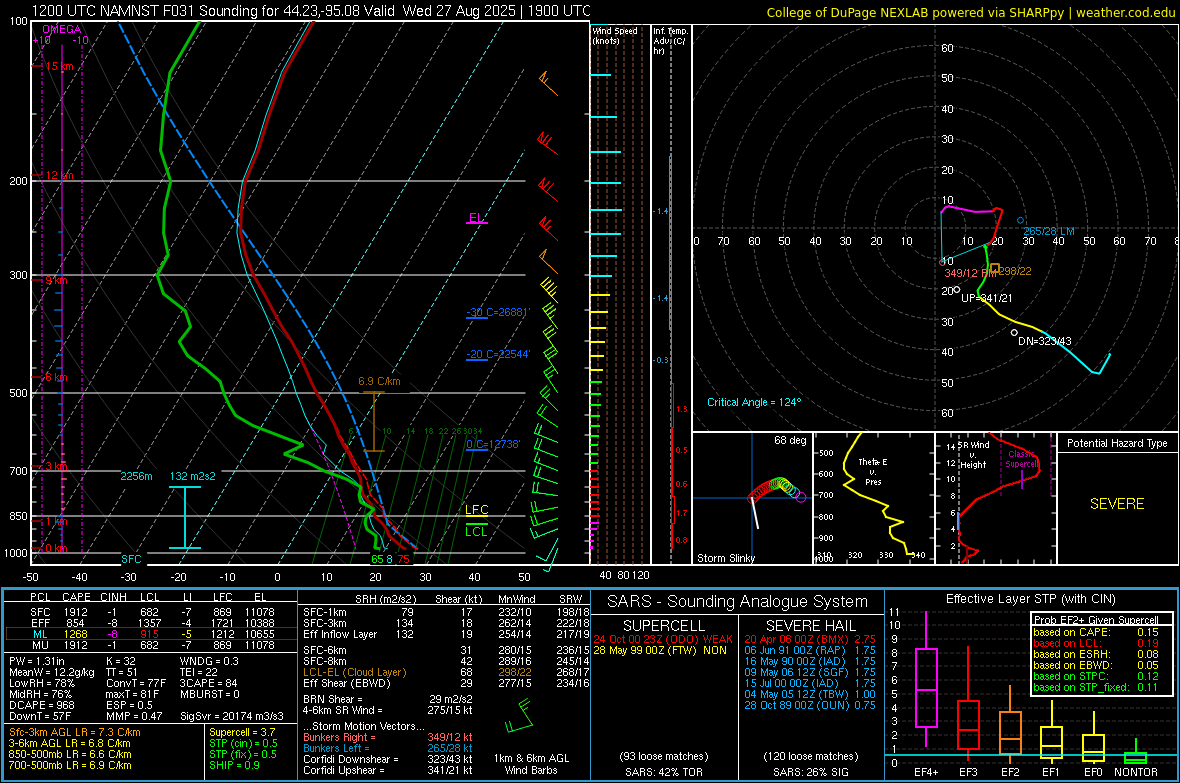This screenshot has height=783, width=1180.
Task: Click '700-500mb LR = 6.9 C/km'
Action: [70, 765]
